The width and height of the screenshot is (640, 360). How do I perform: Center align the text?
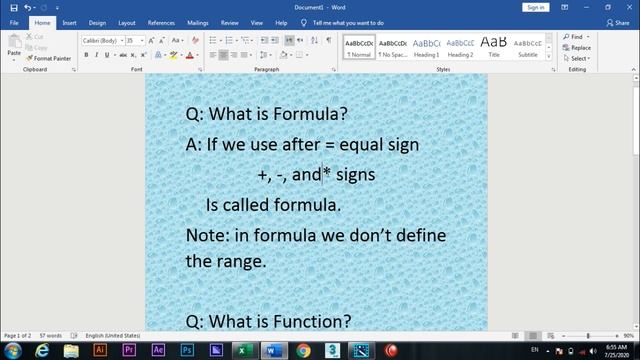pos(223,55)
